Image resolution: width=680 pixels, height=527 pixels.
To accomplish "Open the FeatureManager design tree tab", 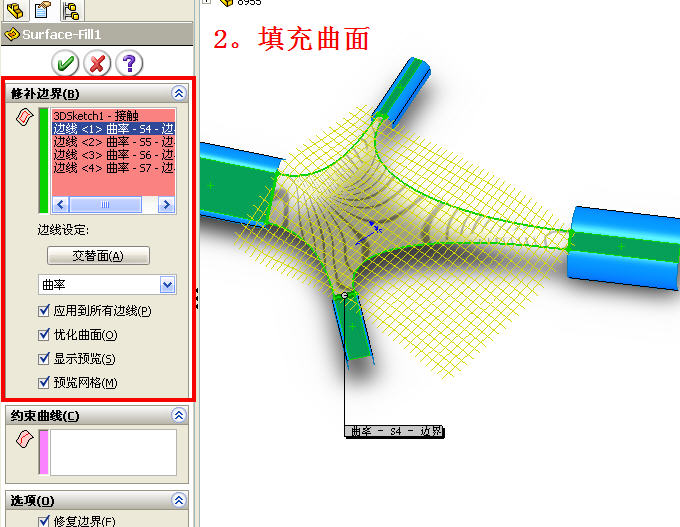I will coord(15,10).
